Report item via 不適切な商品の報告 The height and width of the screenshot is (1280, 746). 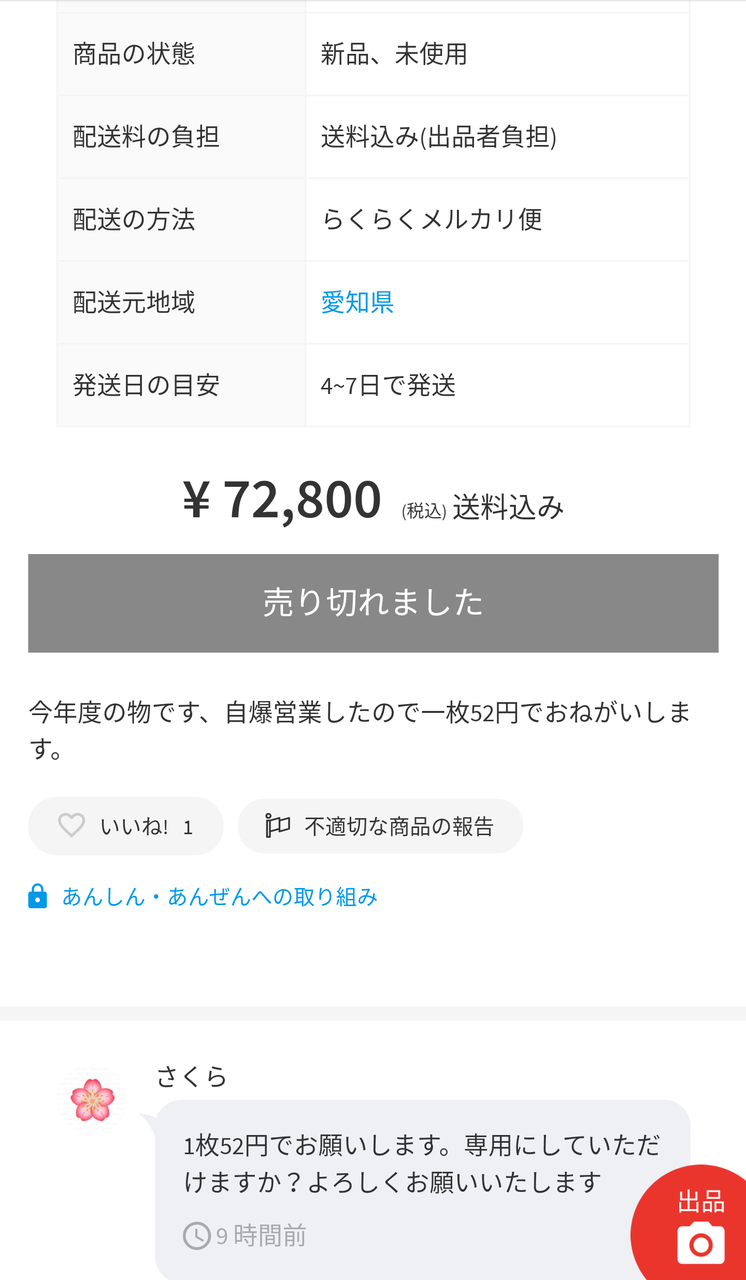click(x=398, y=826)
